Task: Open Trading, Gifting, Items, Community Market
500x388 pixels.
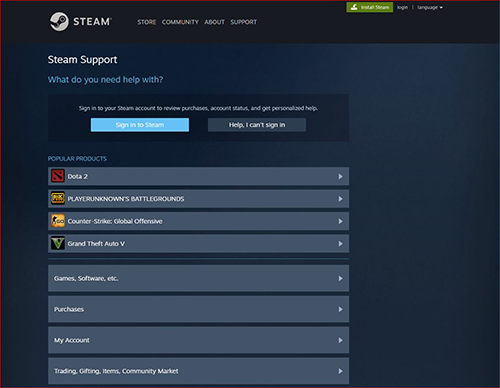Action: [198, 371]
